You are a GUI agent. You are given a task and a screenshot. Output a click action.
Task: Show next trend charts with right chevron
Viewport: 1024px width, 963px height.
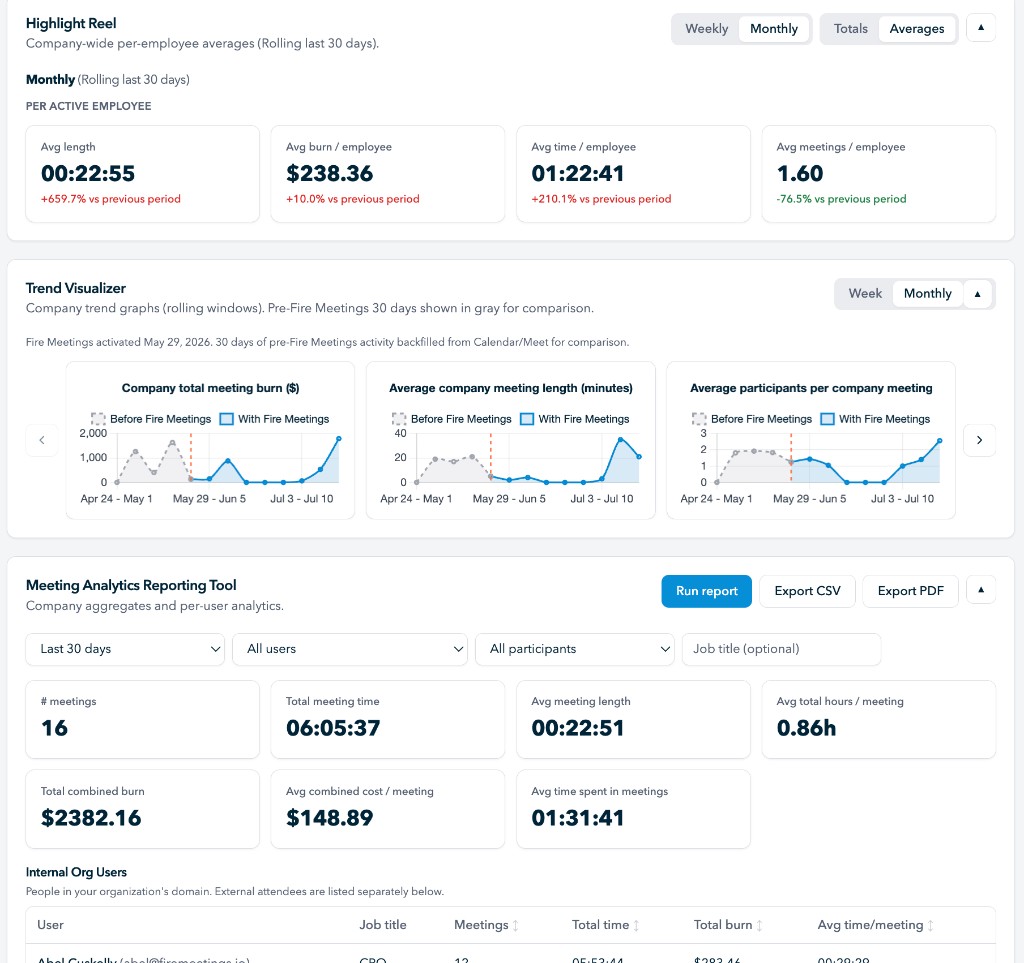(979, 440)
